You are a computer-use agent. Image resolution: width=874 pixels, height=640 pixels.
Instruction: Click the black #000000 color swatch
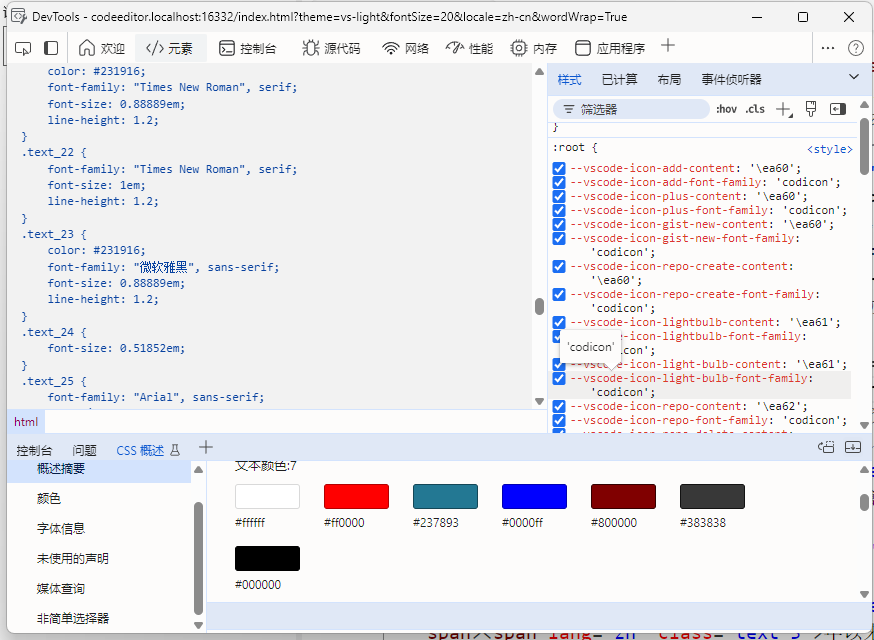click(268, 559)
